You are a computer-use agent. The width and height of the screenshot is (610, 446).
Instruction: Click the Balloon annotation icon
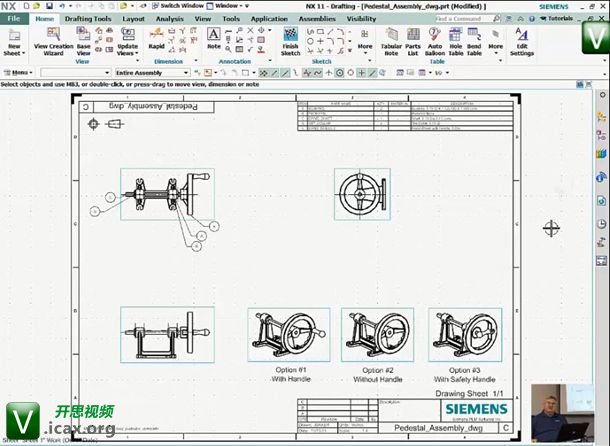(x=239, y=30)
